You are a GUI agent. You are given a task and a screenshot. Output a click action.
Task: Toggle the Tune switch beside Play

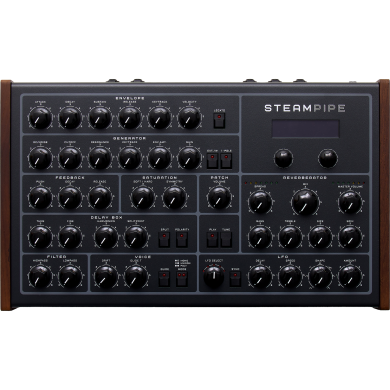click(x=226, y=240)
